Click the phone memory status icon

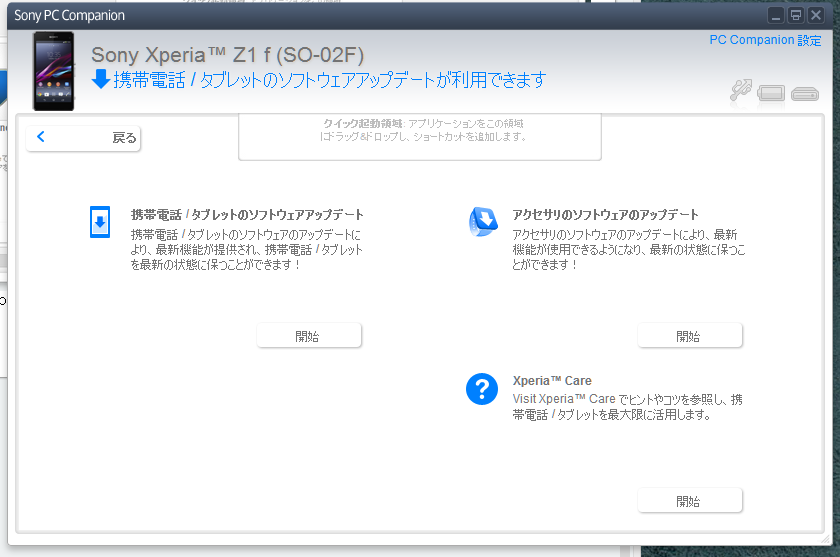click(x=771, y=93)
